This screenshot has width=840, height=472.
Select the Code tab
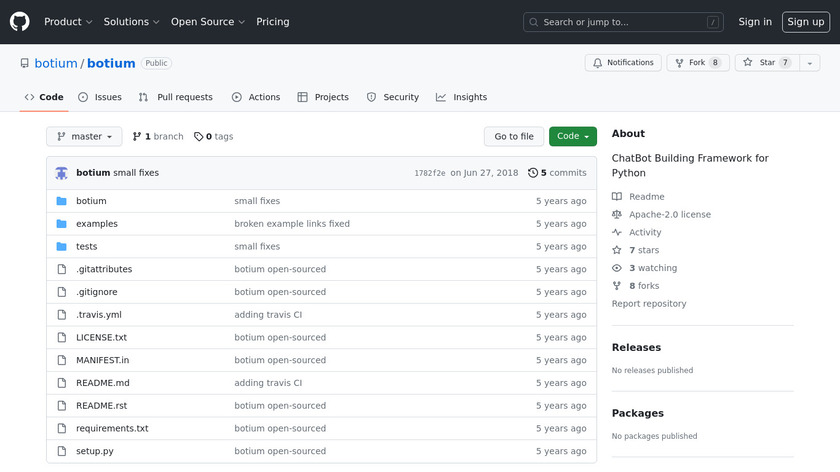44,97
